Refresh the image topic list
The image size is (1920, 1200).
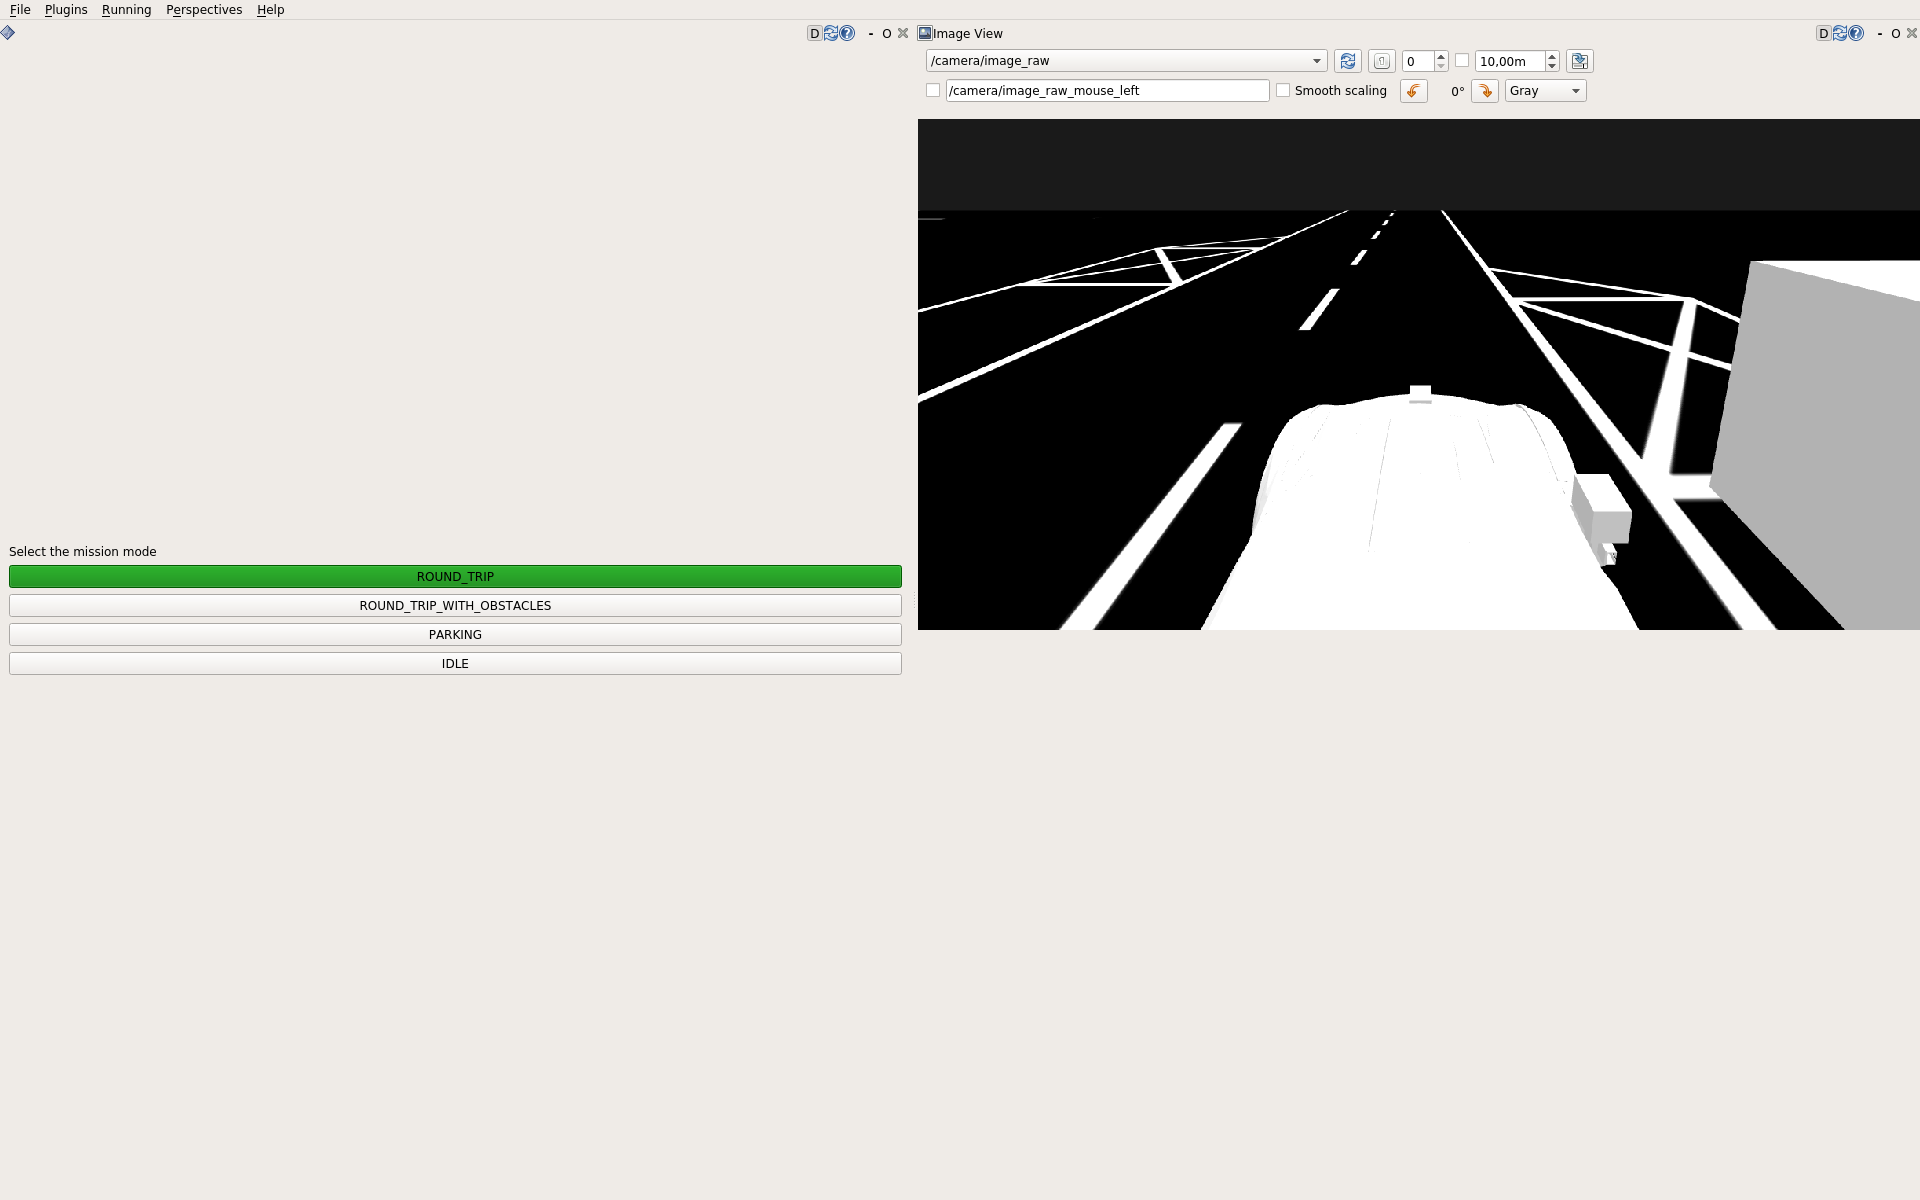tap(1347, 61)
